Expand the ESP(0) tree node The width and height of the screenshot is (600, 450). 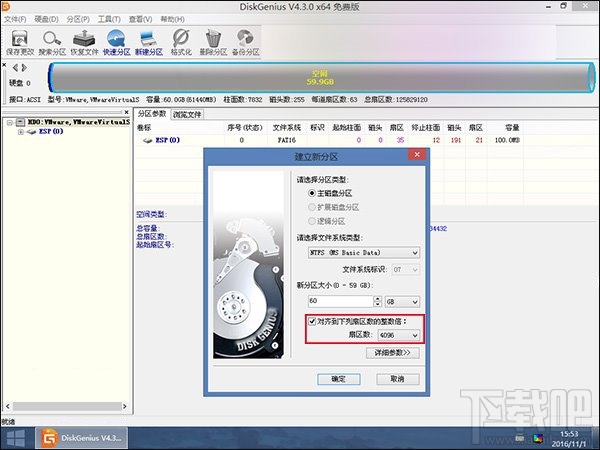(21, 132)
